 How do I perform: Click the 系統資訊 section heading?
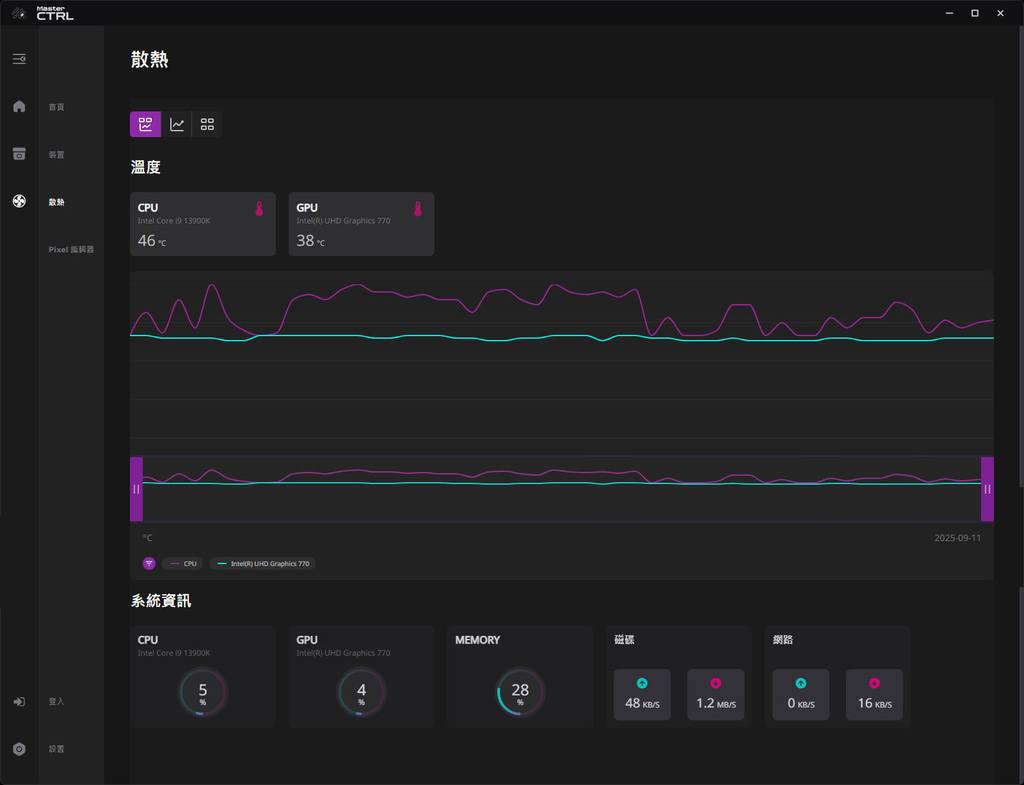161,601
